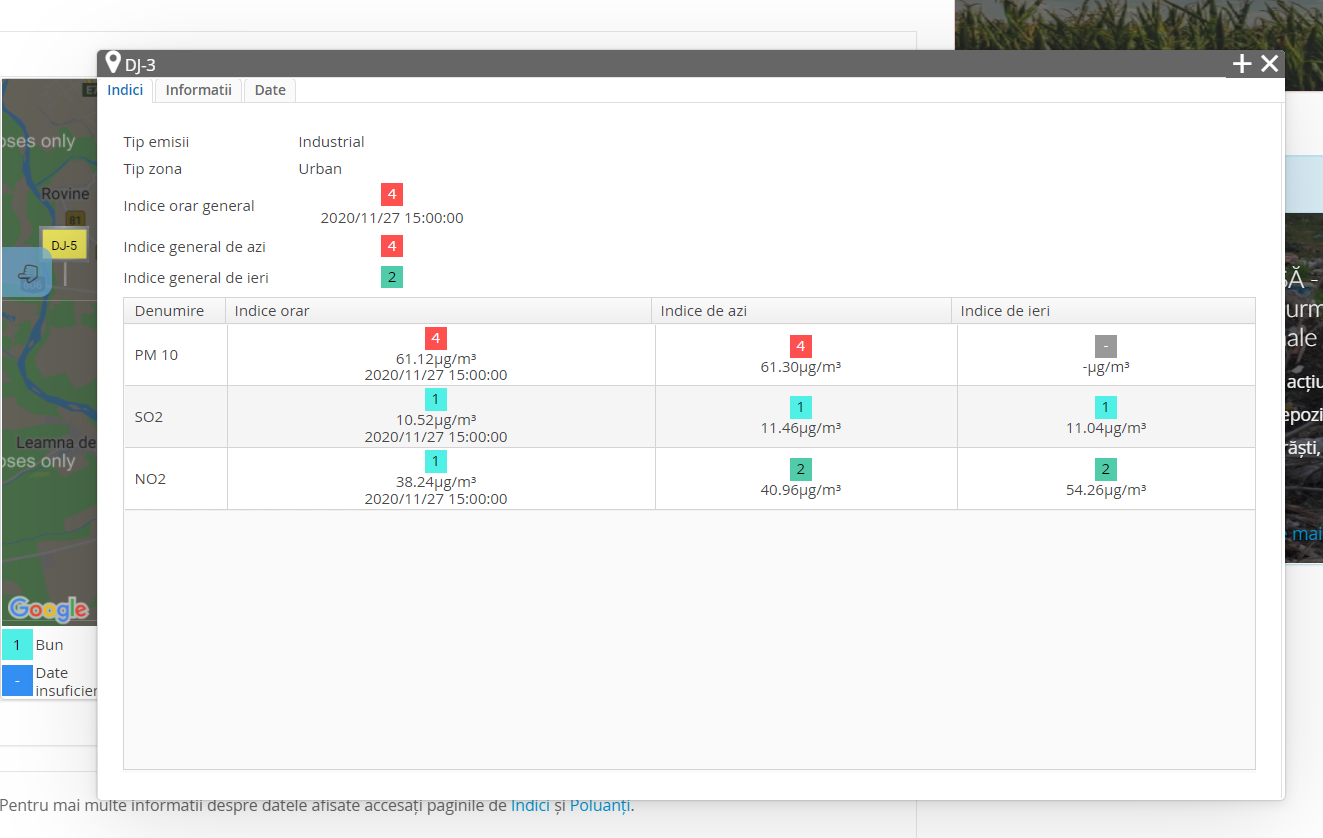This screenshot has width=1323, height=838.
Task: Maximize the dialog with the plus icon
Action: tap(1241, 64)
